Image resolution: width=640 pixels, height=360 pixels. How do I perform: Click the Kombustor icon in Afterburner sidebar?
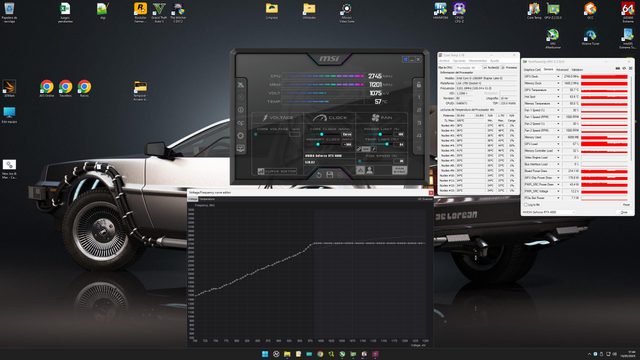coord(241,98)
